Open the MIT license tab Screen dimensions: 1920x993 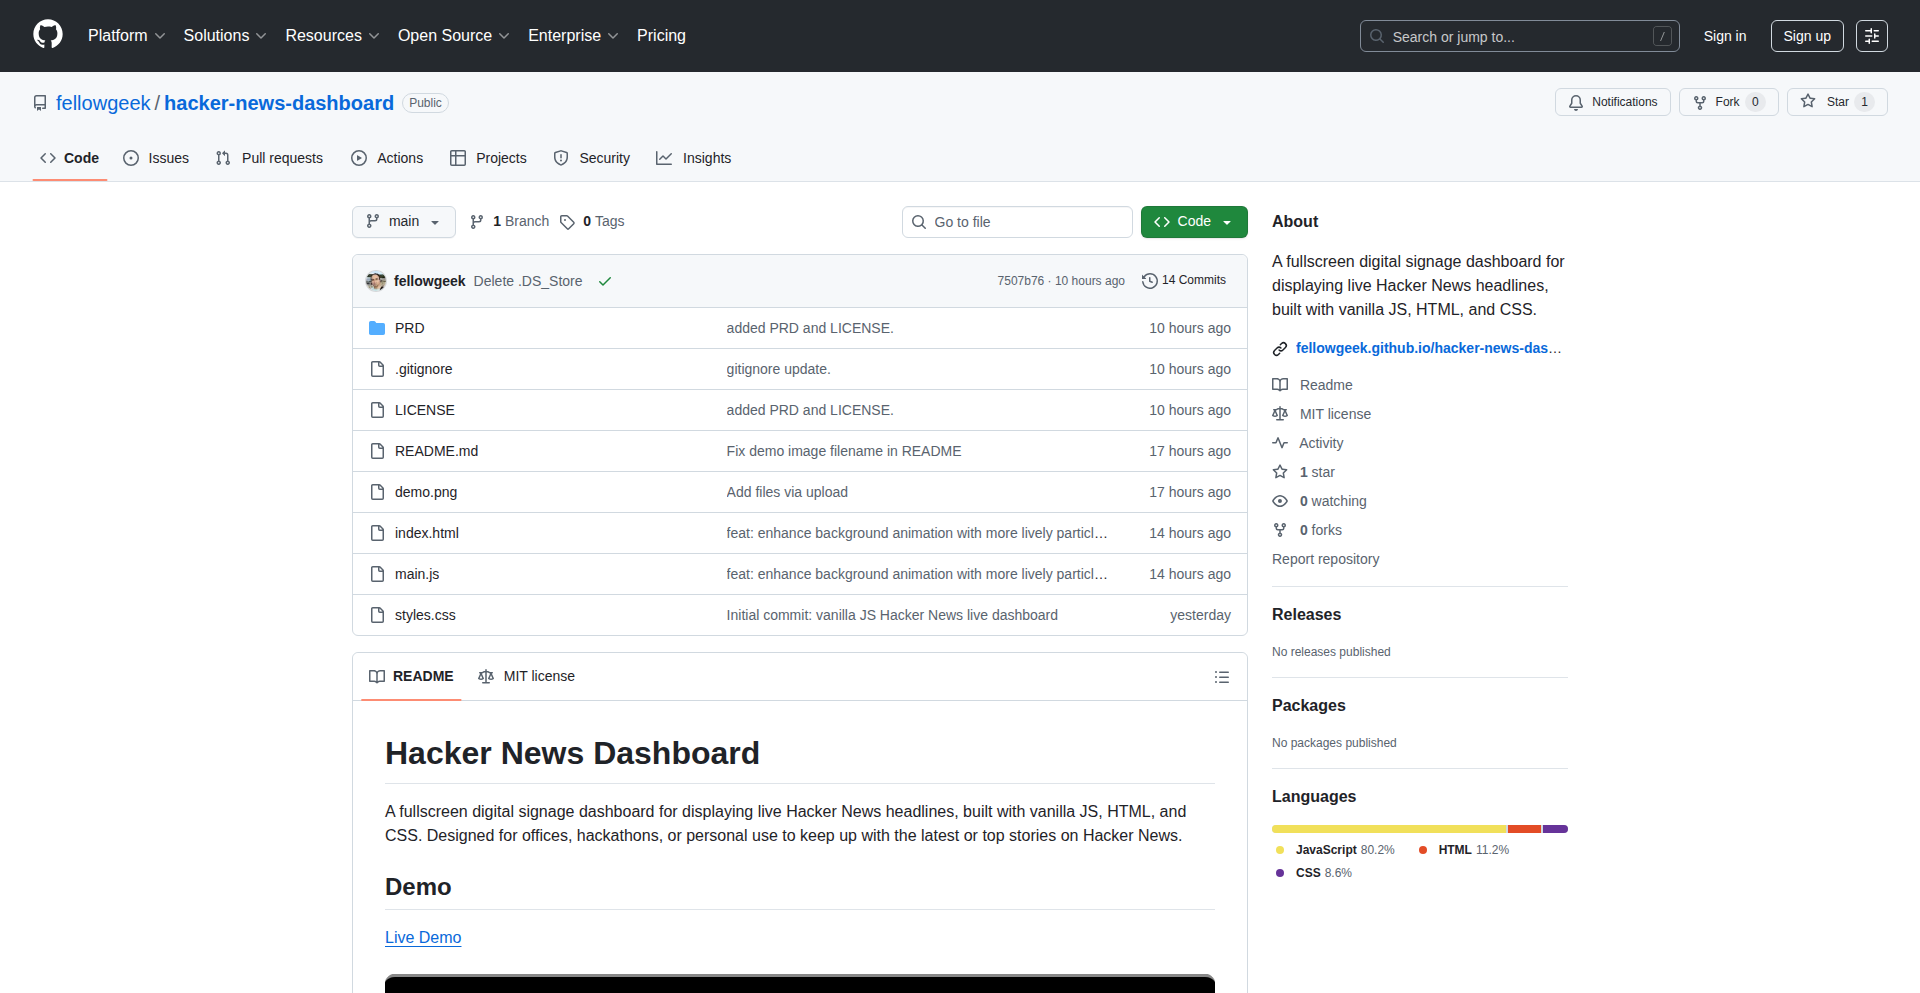[x=527, y=677]
